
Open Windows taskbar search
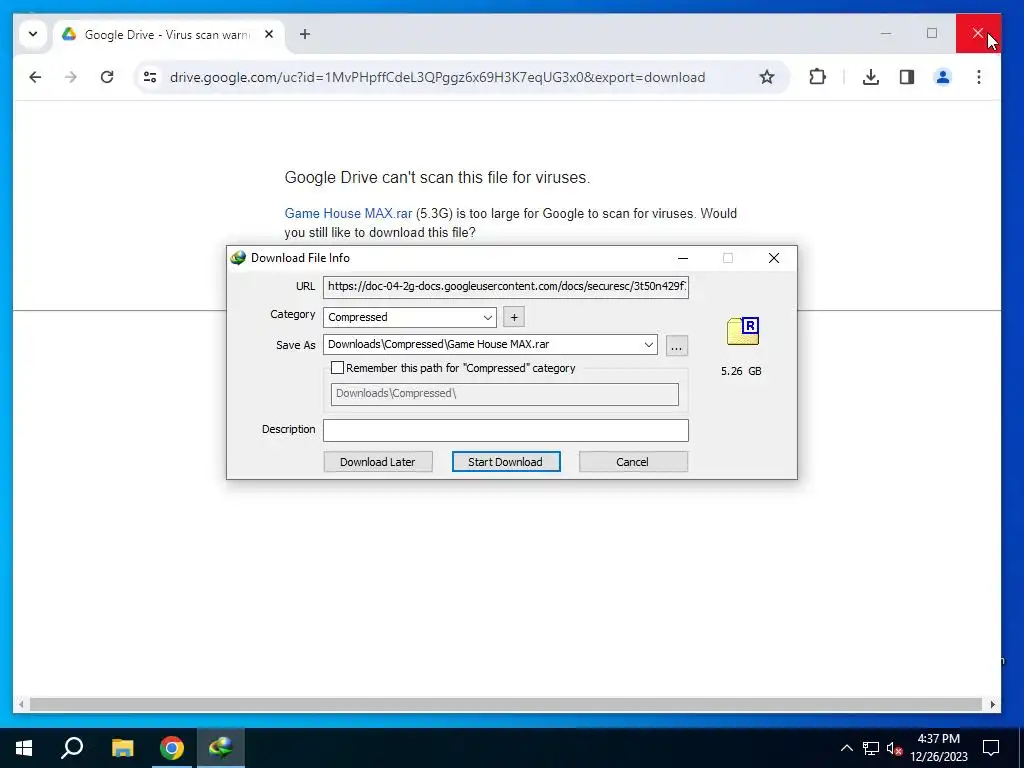coord(72,748)
